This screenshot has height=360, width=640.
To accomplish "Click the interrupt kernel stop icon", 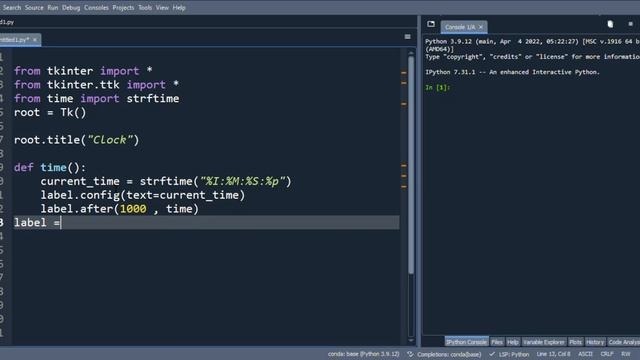I will click(630, 24).
